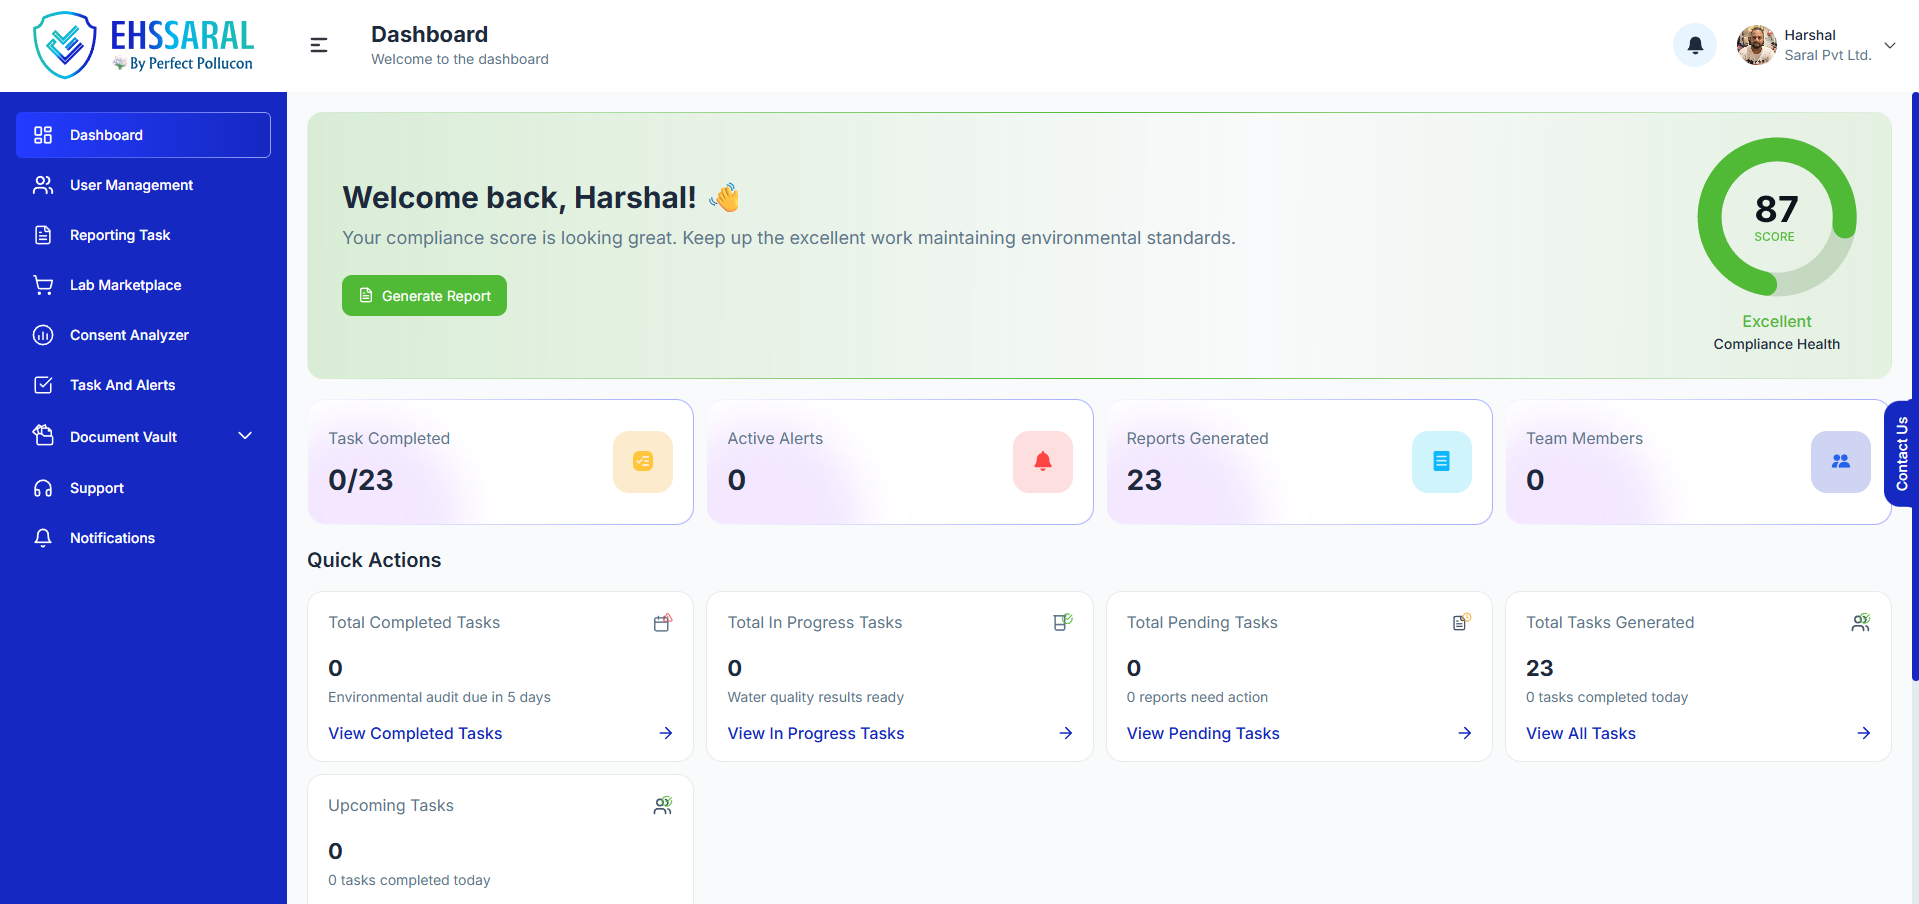The image size is (1919, 904).
Task: Click the purple Team Members icon
Action: pyautogui.click(x=1840, y=461)
